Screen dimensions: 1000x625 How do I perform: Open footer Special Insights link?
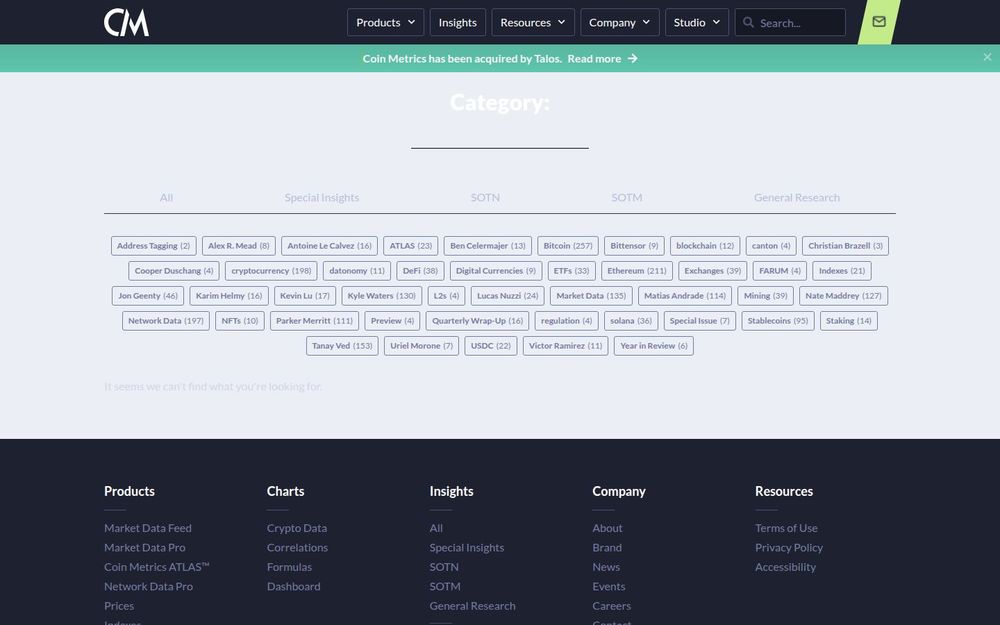coord(466,548)
